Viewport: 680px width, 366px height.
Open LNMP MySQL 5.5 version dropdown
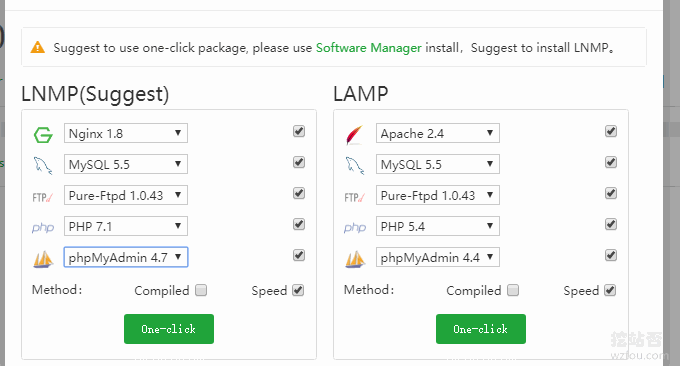[126, 164]
